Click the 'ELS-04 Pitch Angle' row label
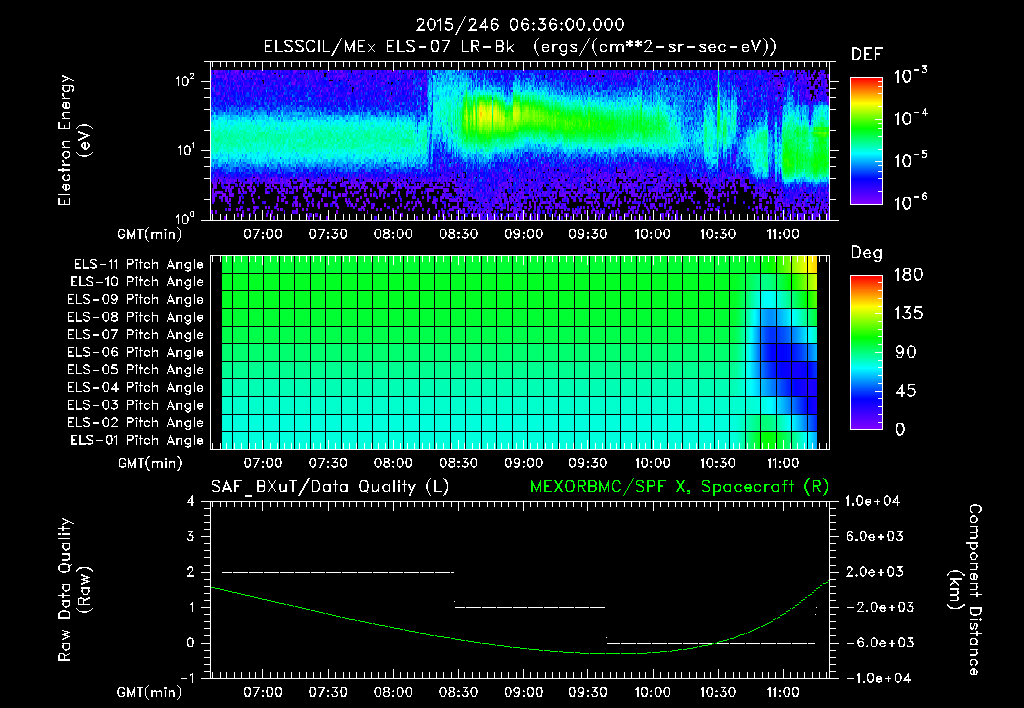This screenshot has height=708, width=1024. click(x=136, y=387)
